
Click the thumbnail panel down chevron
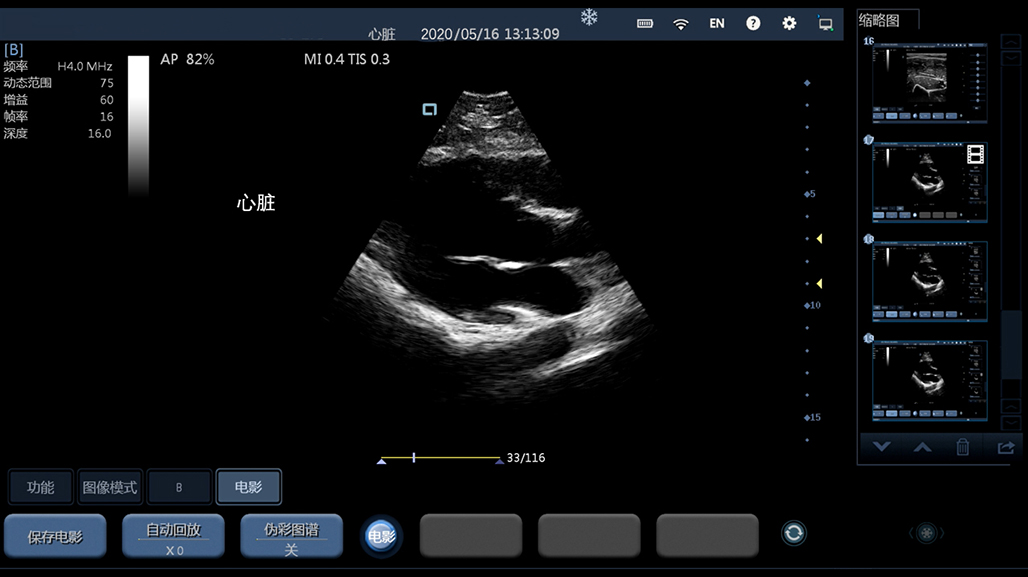881,447
